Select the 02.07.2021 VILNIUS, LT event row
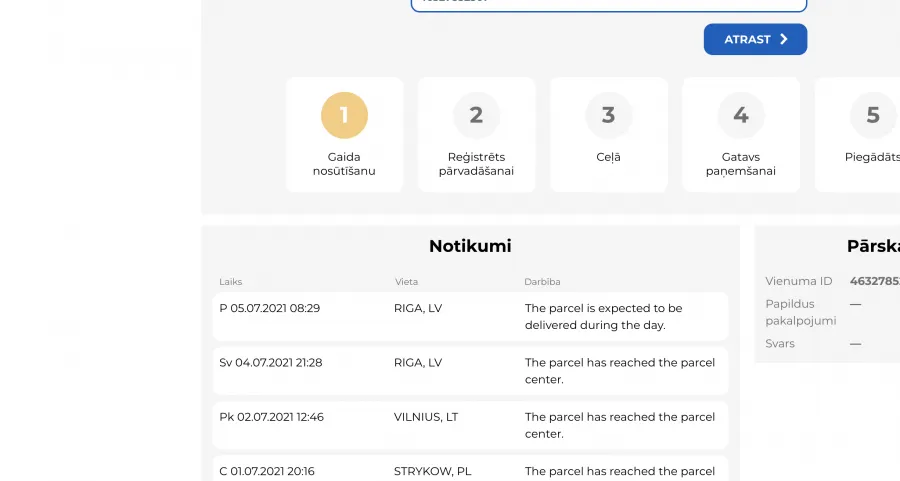 tap(470, 425)
